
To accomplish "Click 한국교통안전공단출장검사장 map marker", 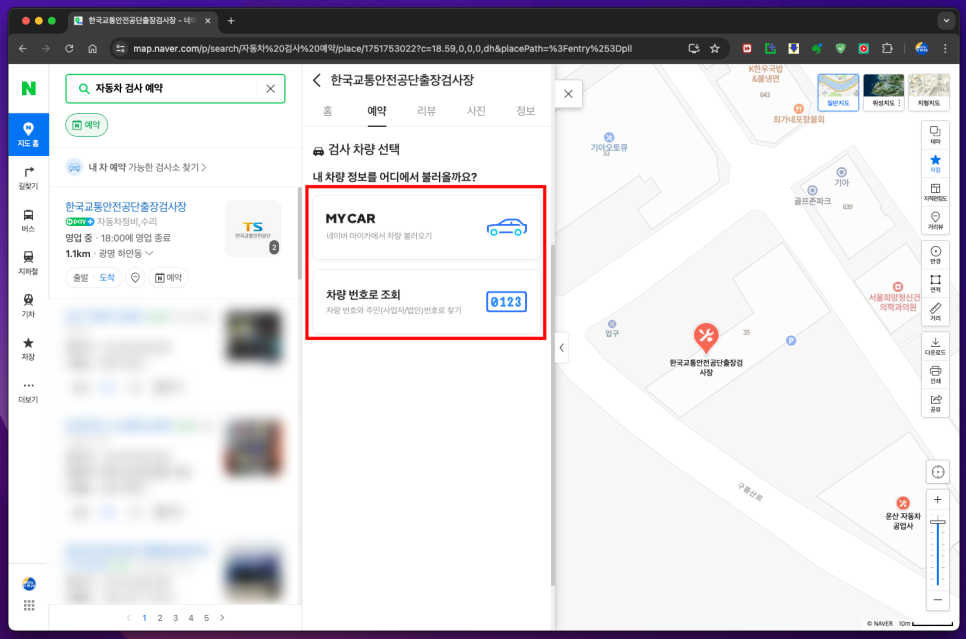I will pyautogui.click(x=706, y=338).
